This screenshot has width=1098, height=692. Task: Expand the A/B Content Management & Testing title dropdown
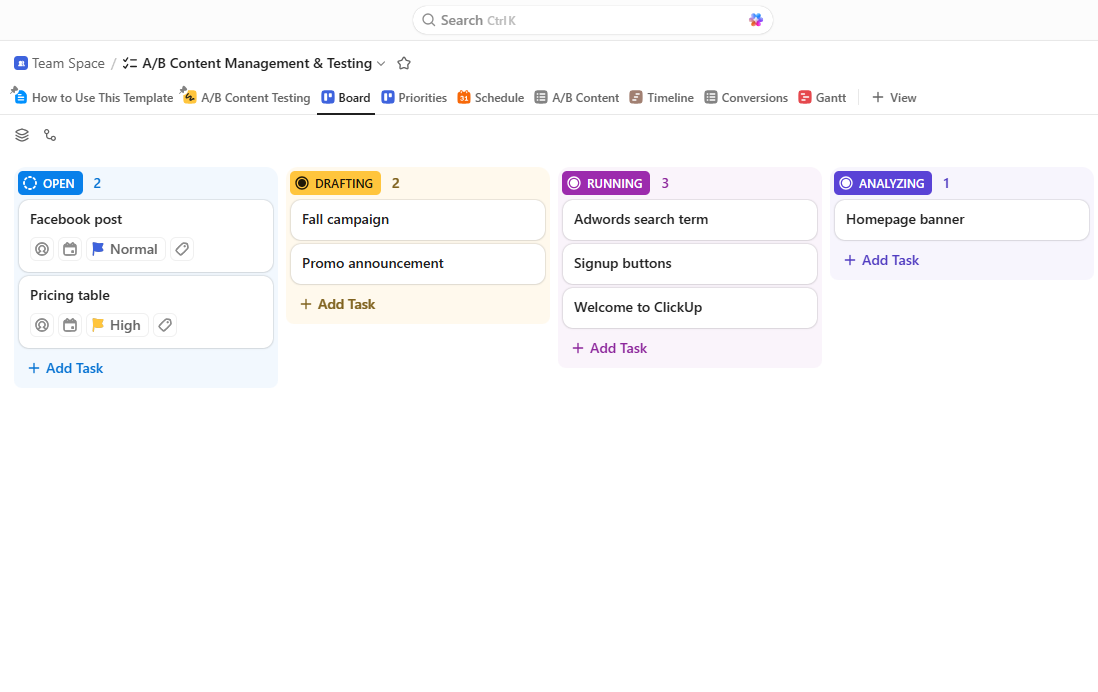click(381, 63)
